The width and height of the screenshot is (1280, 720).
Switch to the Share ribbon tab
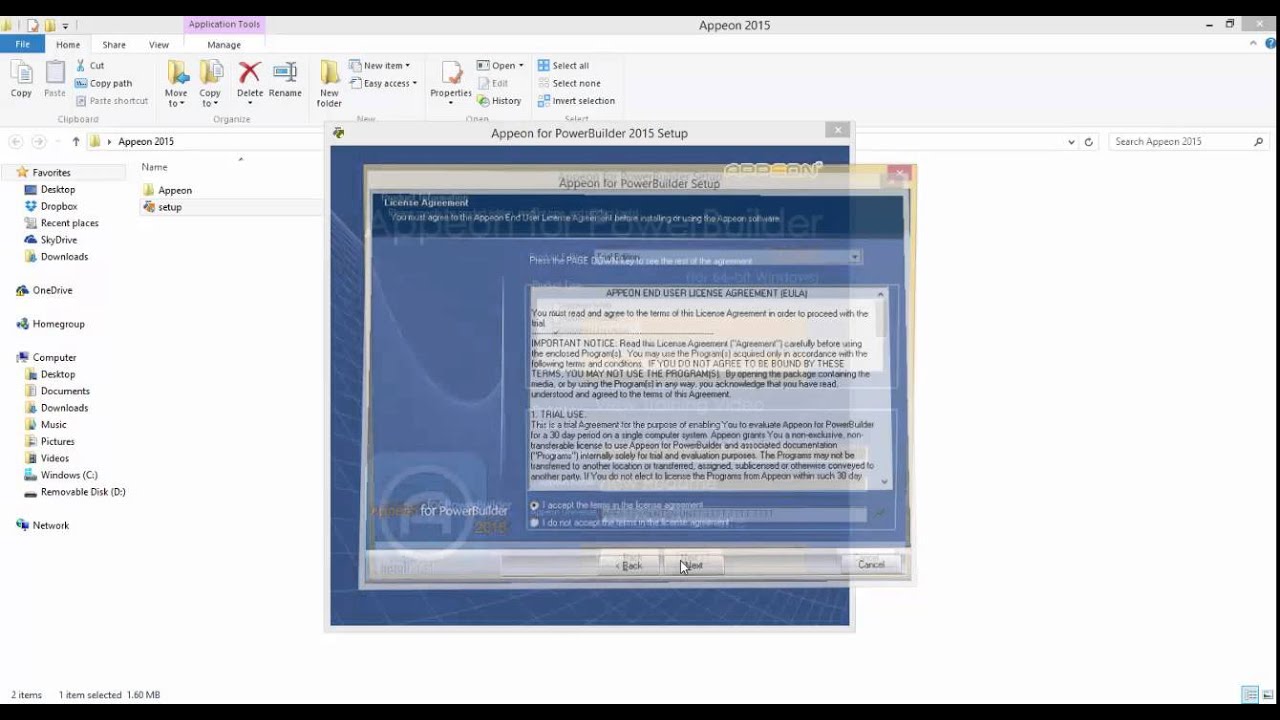pos(114,45)
